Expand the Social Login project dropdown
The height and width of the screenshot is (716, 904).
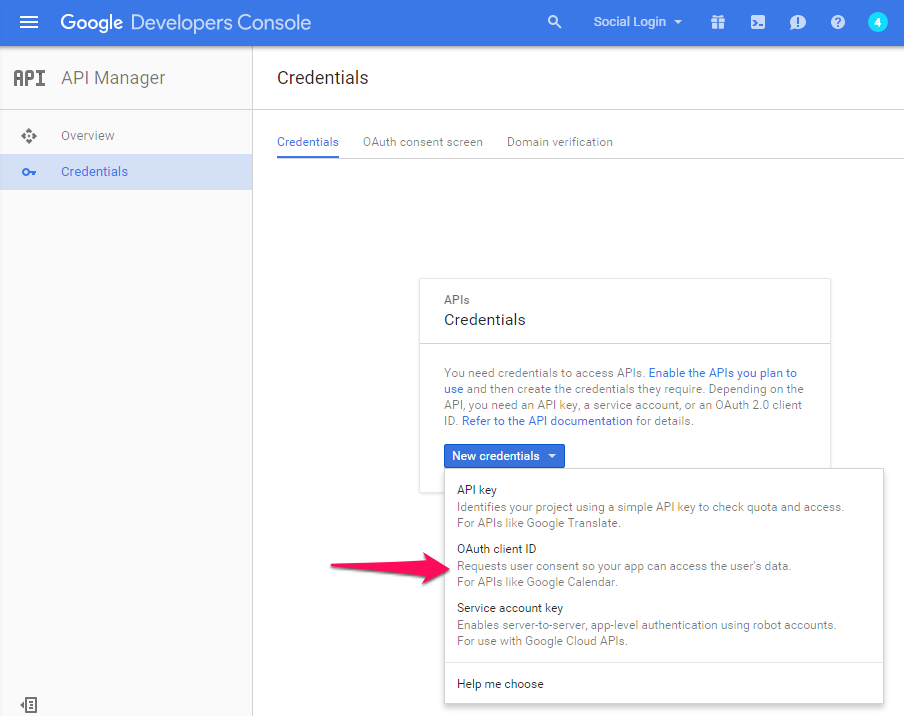point(638,22)
